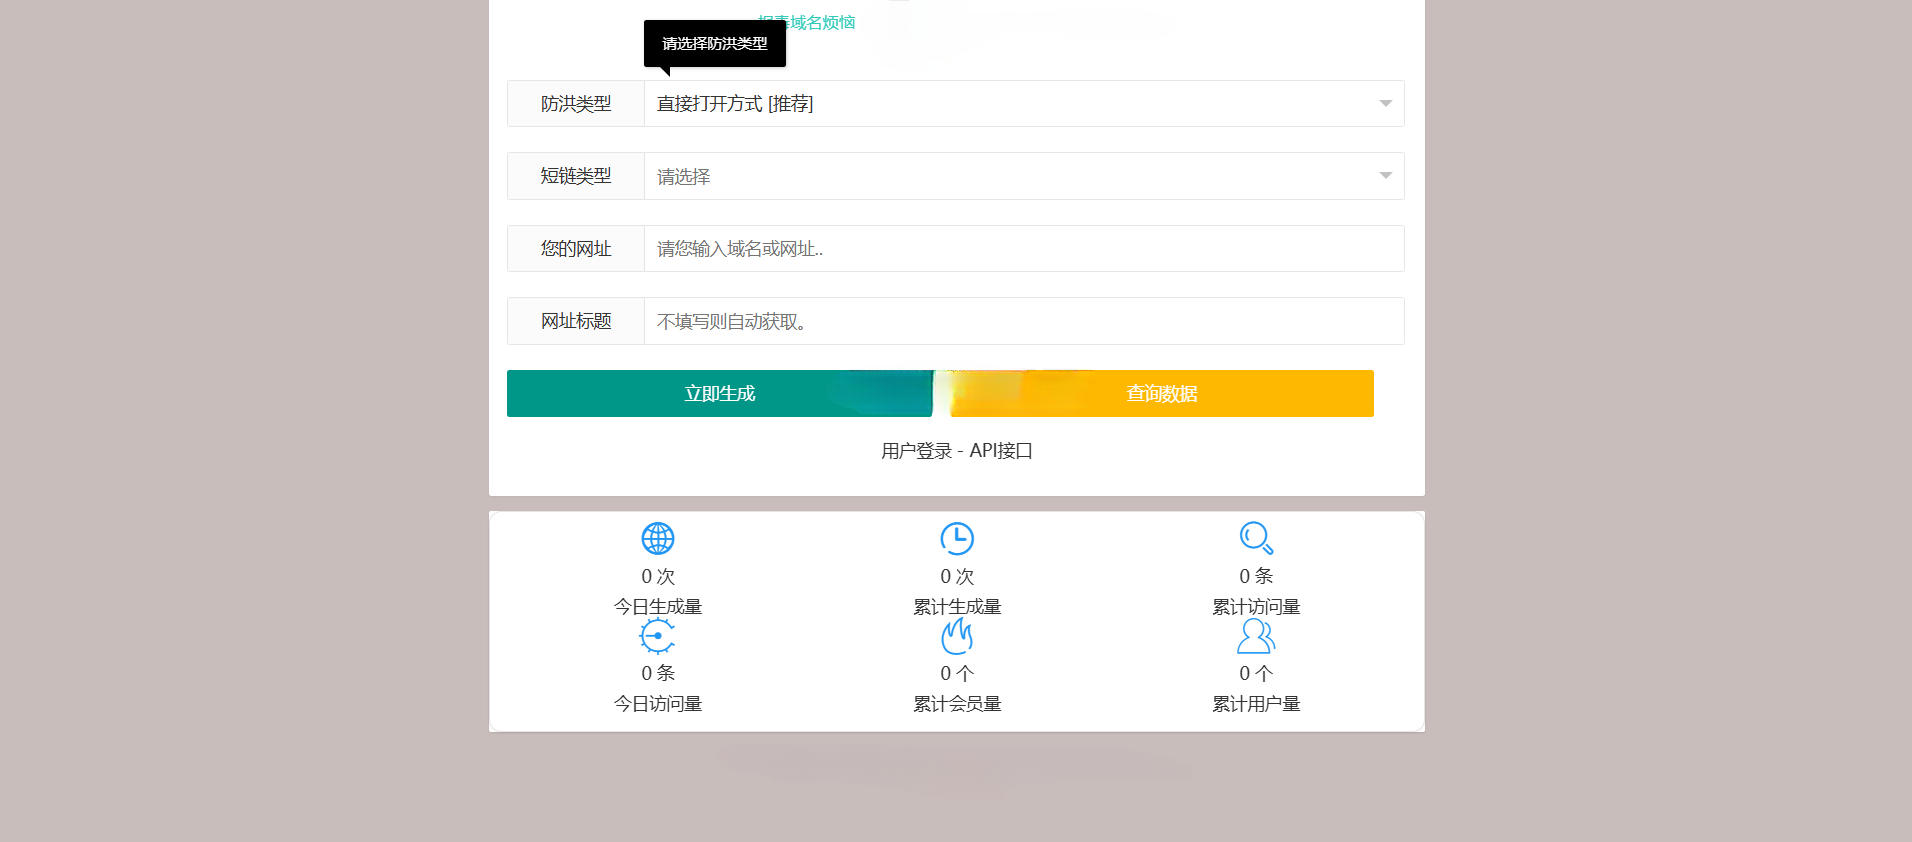Click the flame icon above 累计会员量

point(956,636)
